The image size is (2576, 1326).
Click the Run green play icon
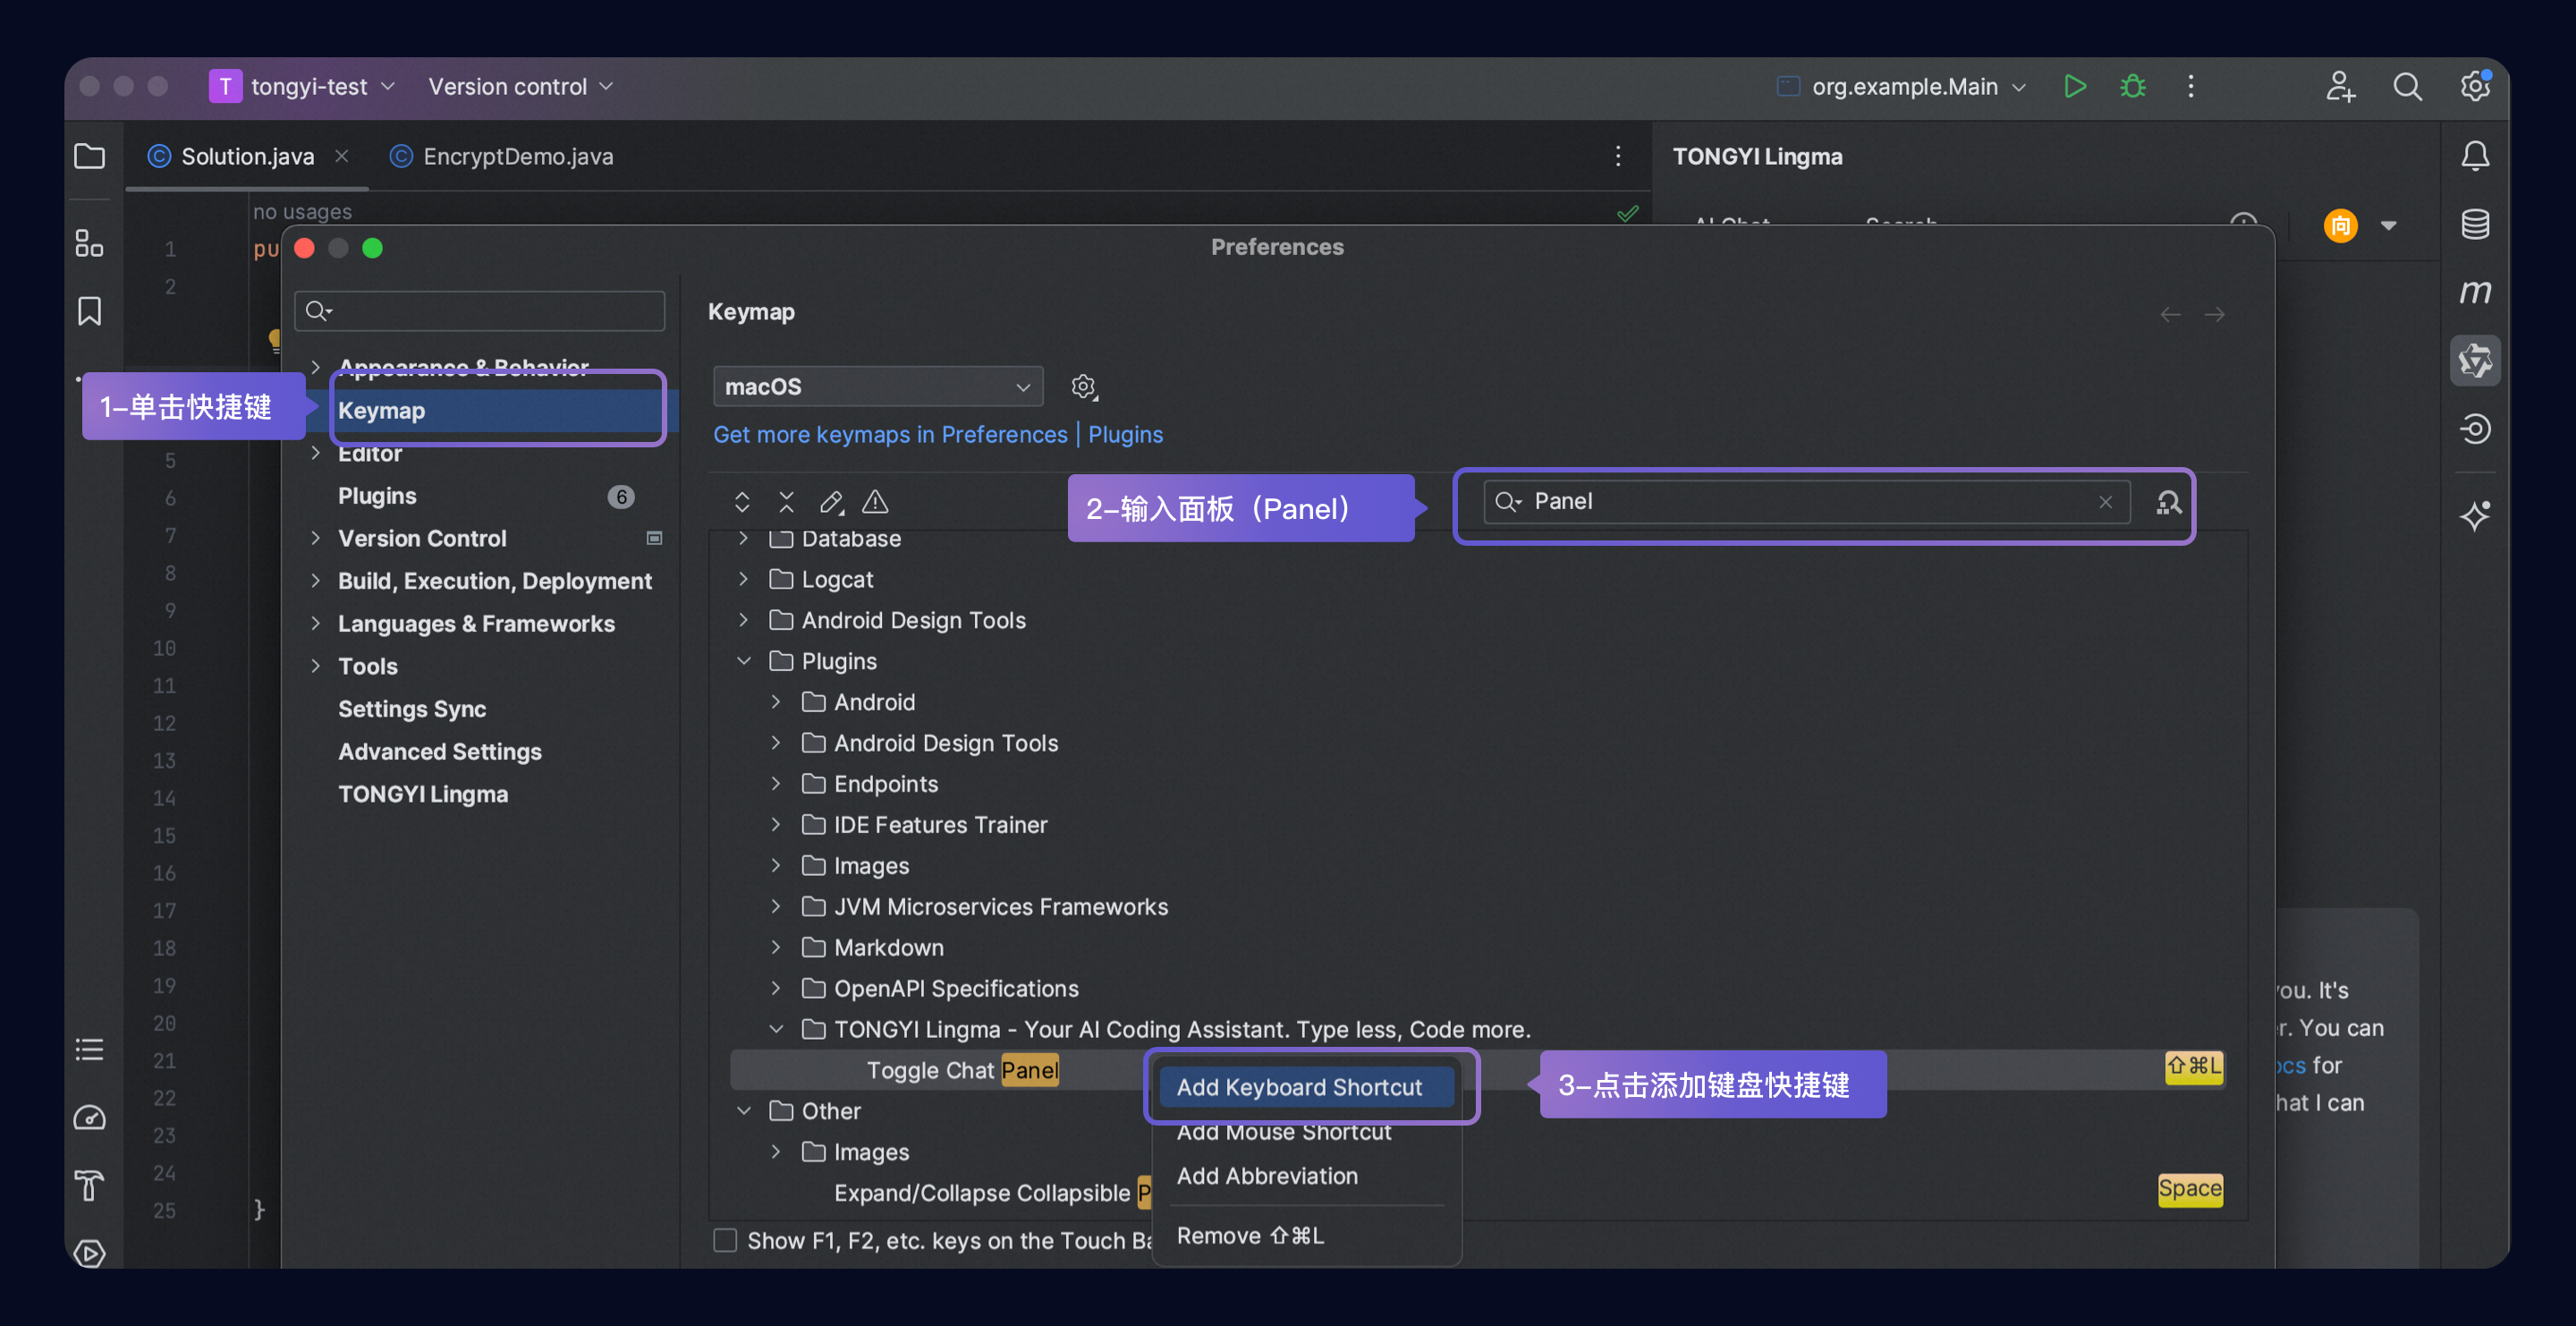pos(2074,87)
